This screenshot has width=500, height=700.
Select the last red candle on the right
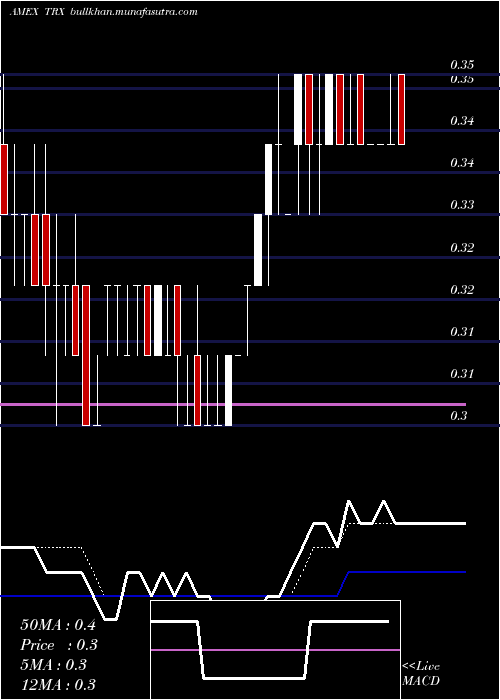tap(401, 109)
